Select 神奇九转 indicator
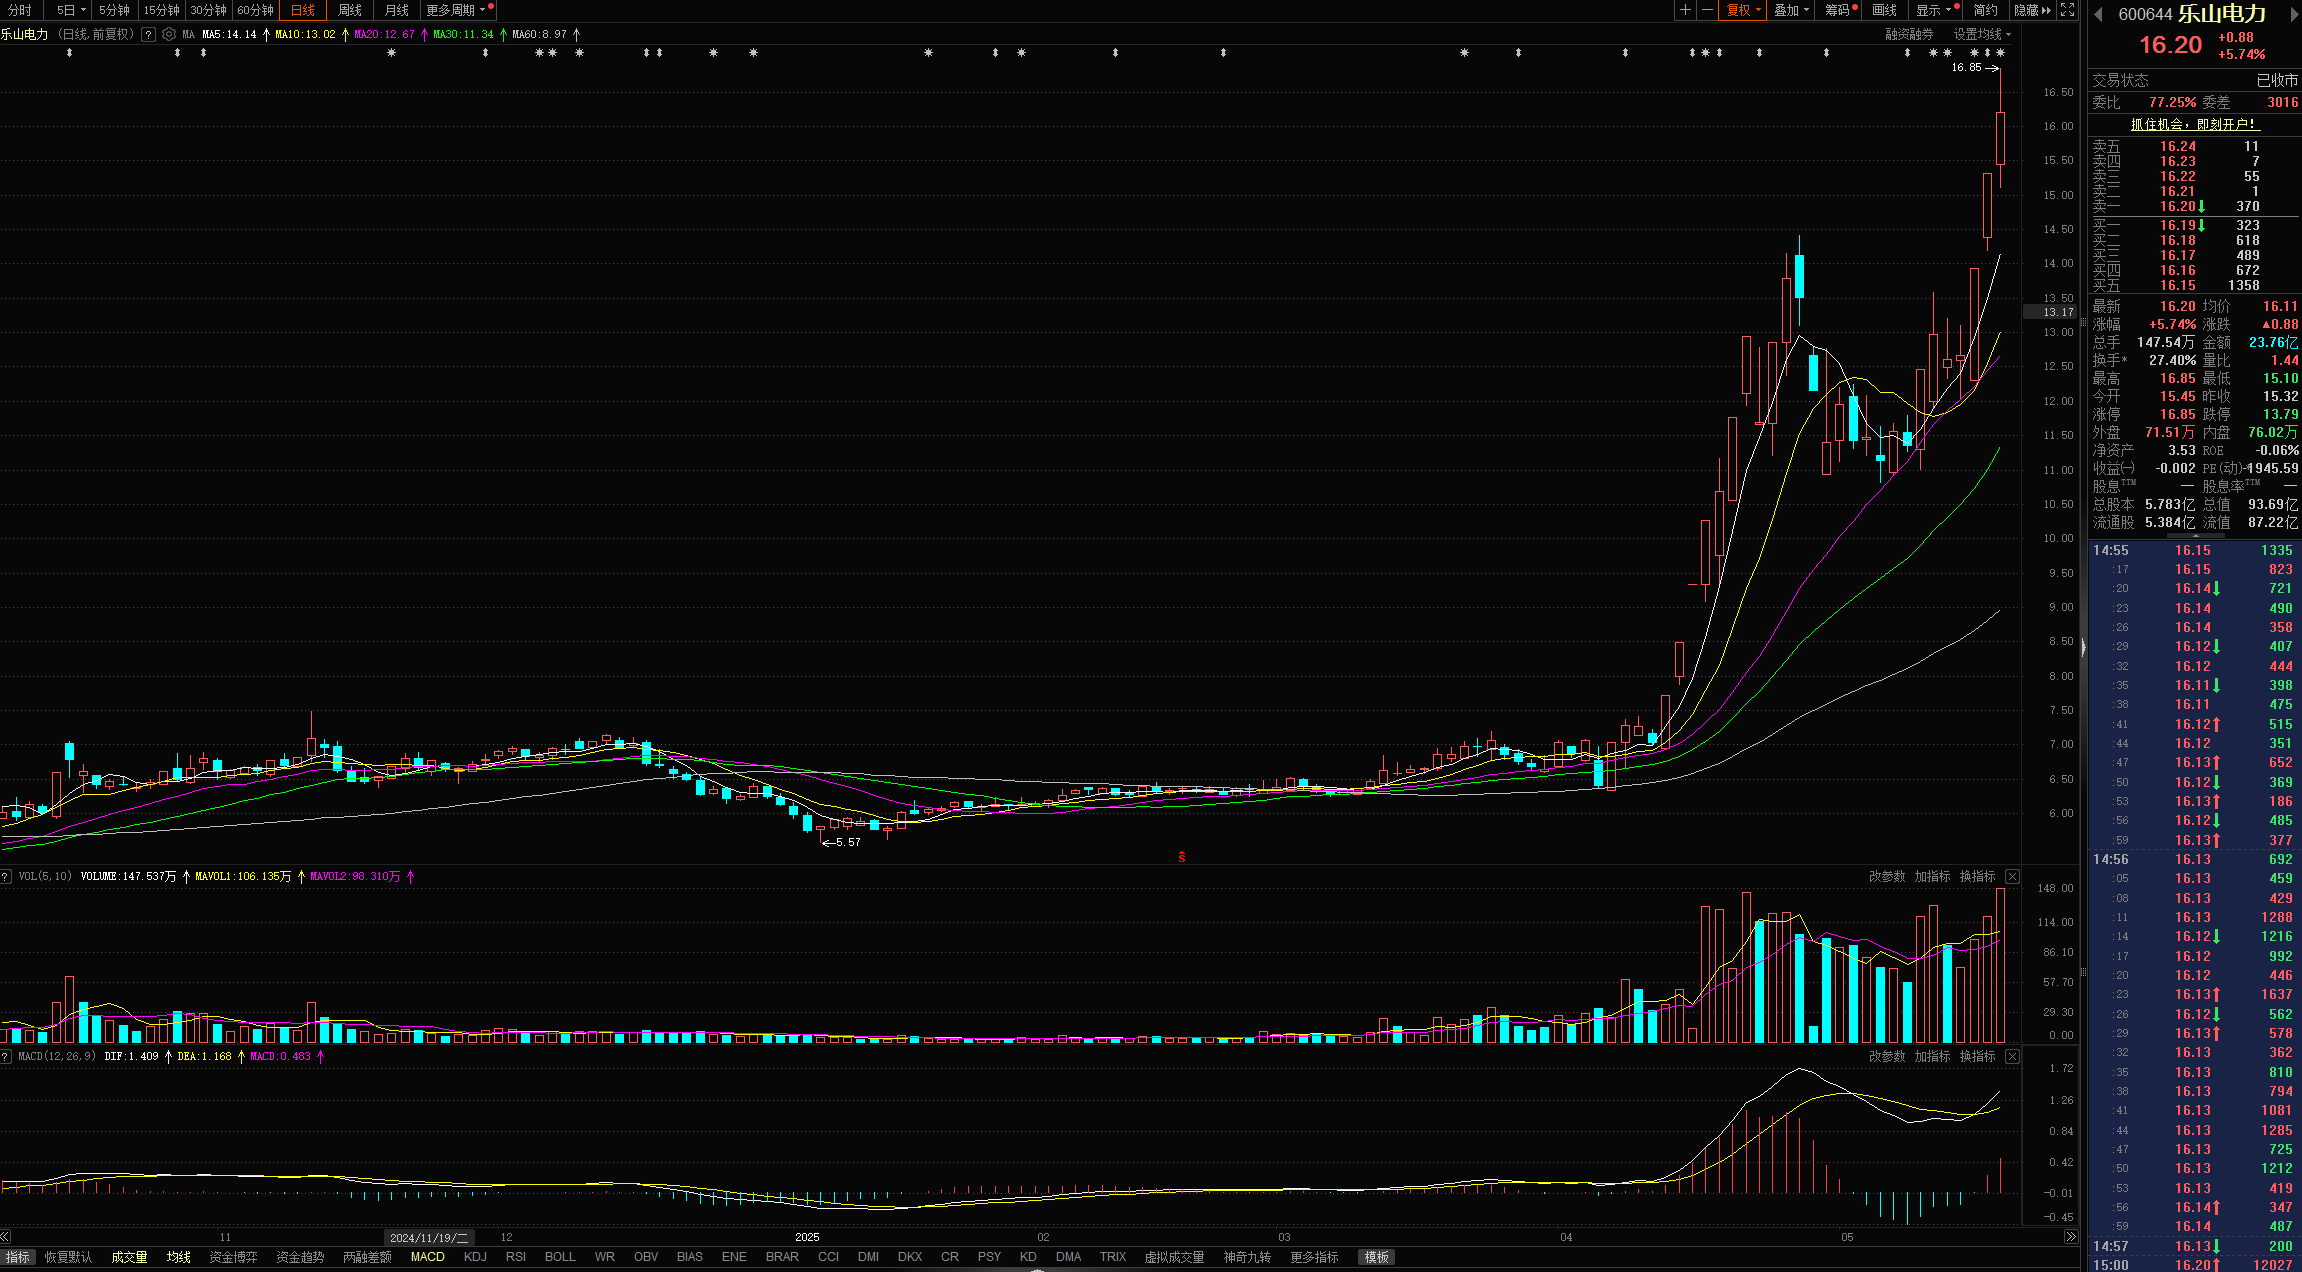This screenshot has height=1272, width=2302. tap(1247, 1257)
